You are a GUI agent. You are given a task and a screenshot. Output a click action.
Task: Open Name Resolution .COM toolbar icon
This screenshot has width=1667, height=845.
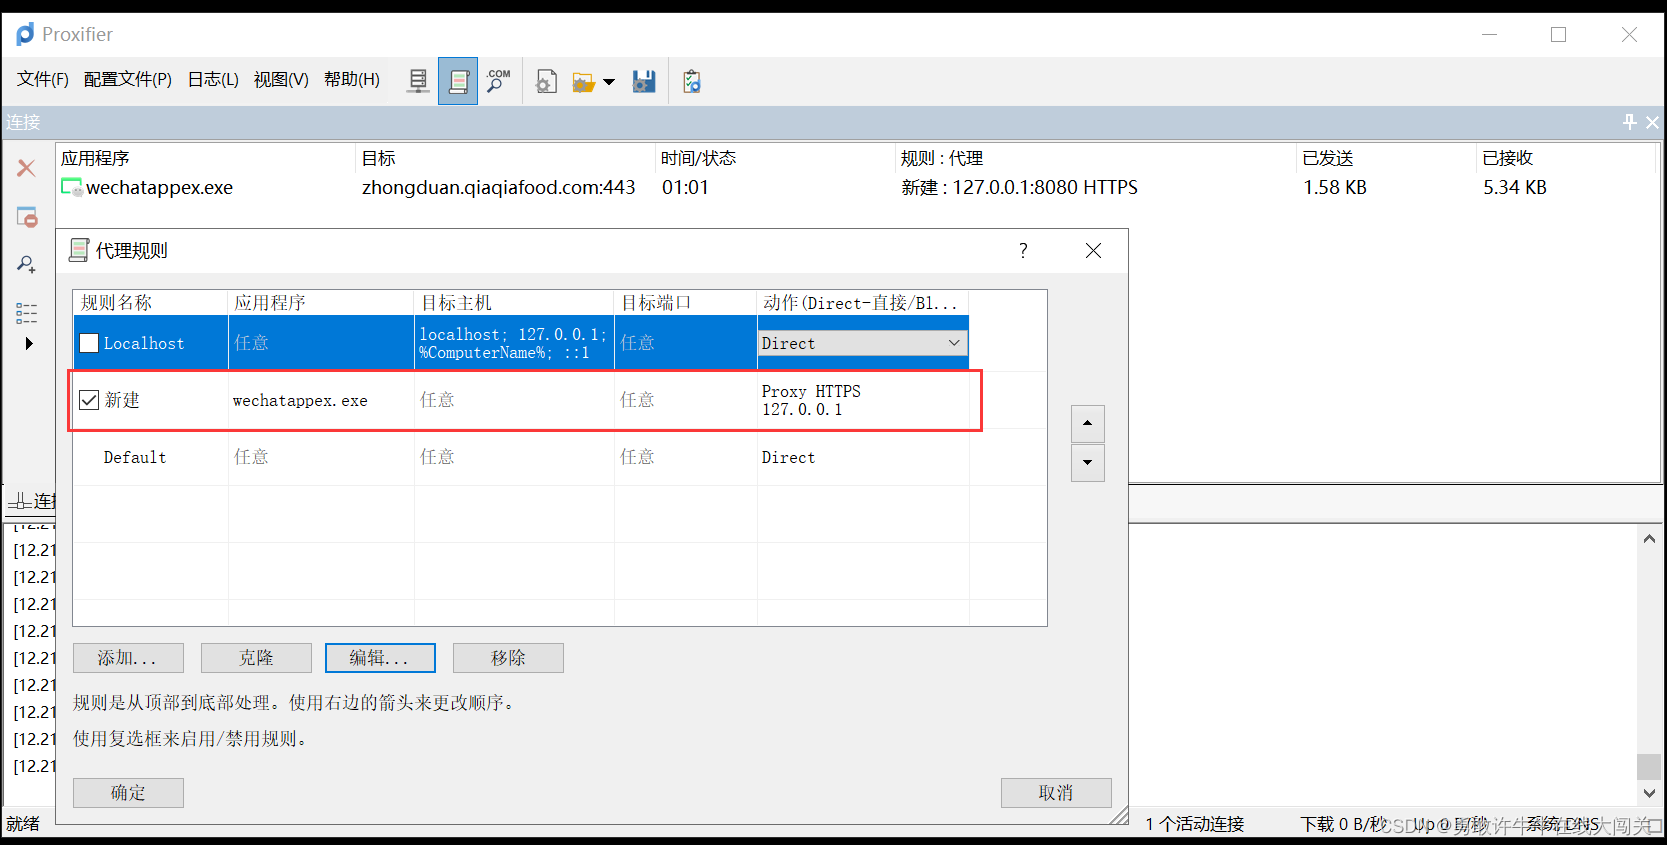(497, 81)
